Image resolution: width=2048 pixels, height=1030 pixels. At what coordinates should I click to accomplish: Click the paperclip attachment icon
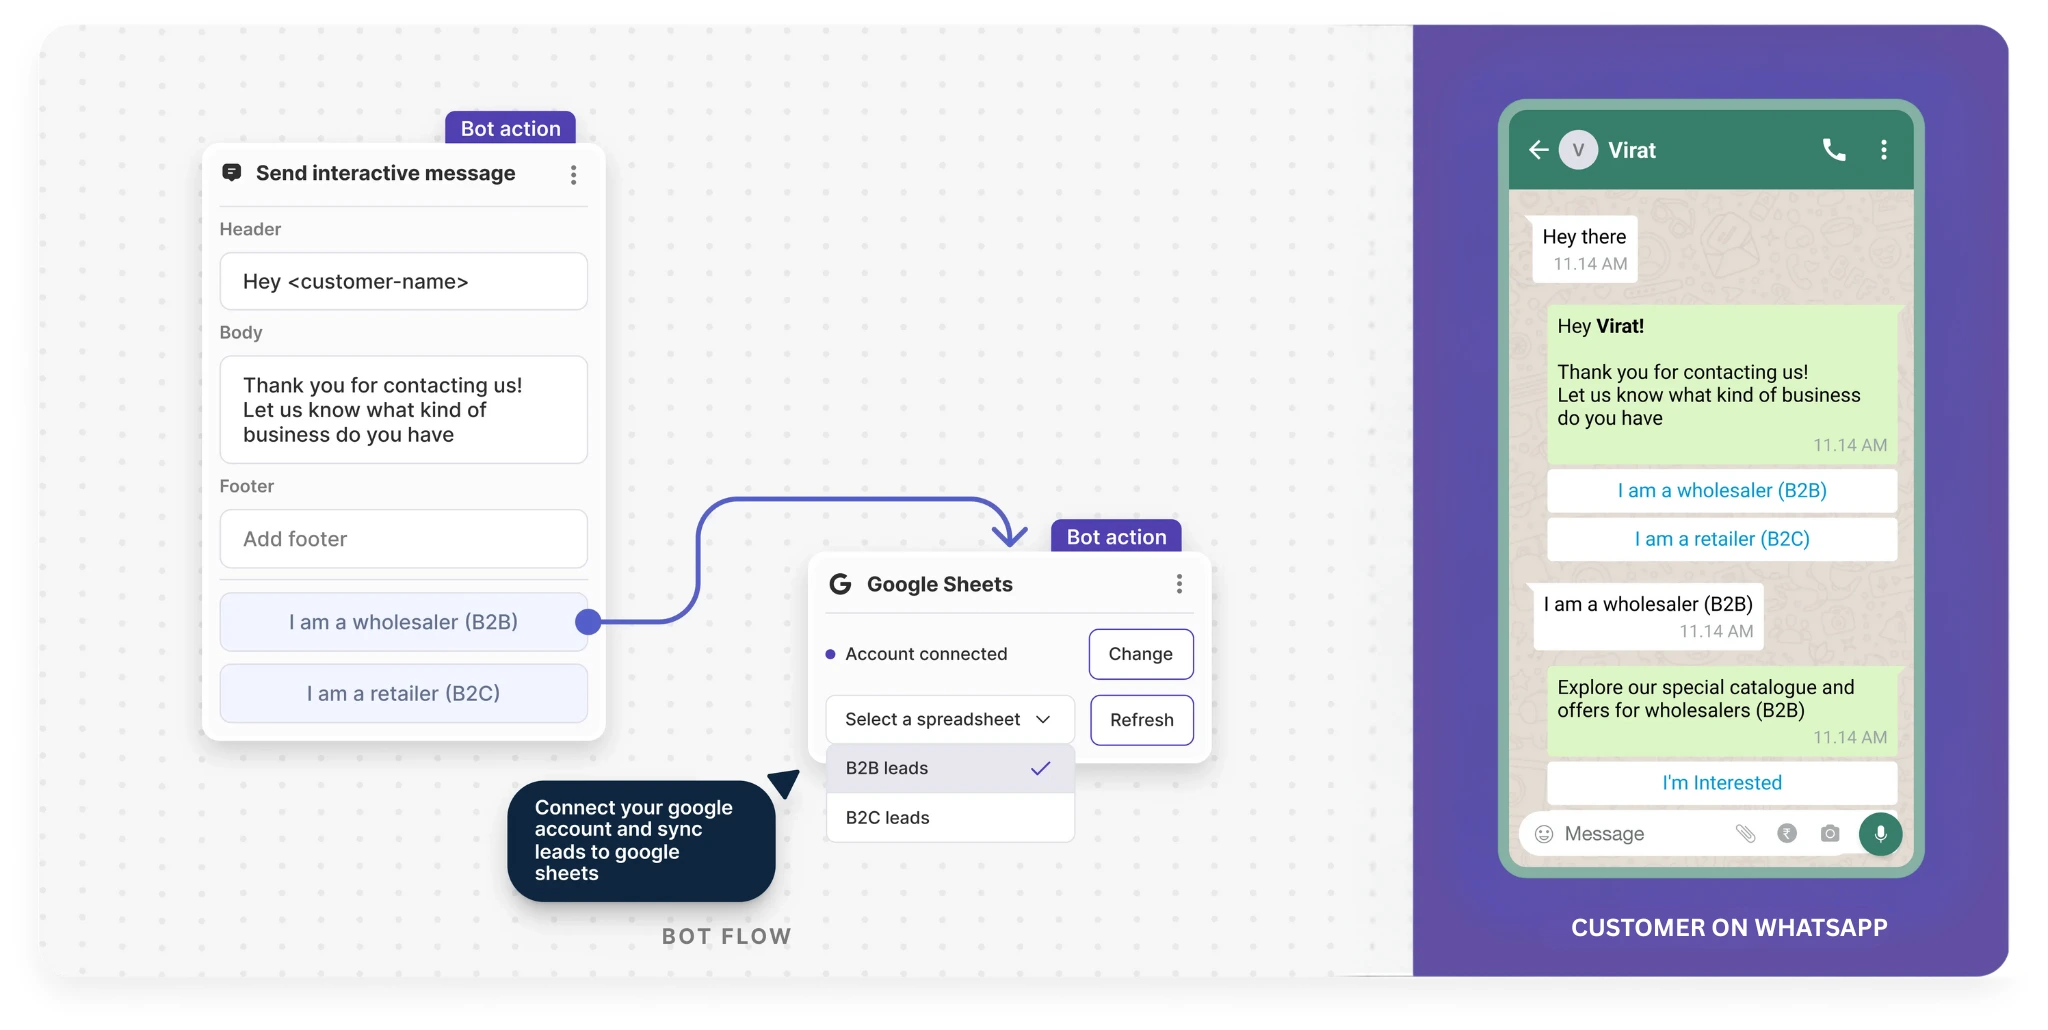pyautogui.click(x=1745, y=834)
